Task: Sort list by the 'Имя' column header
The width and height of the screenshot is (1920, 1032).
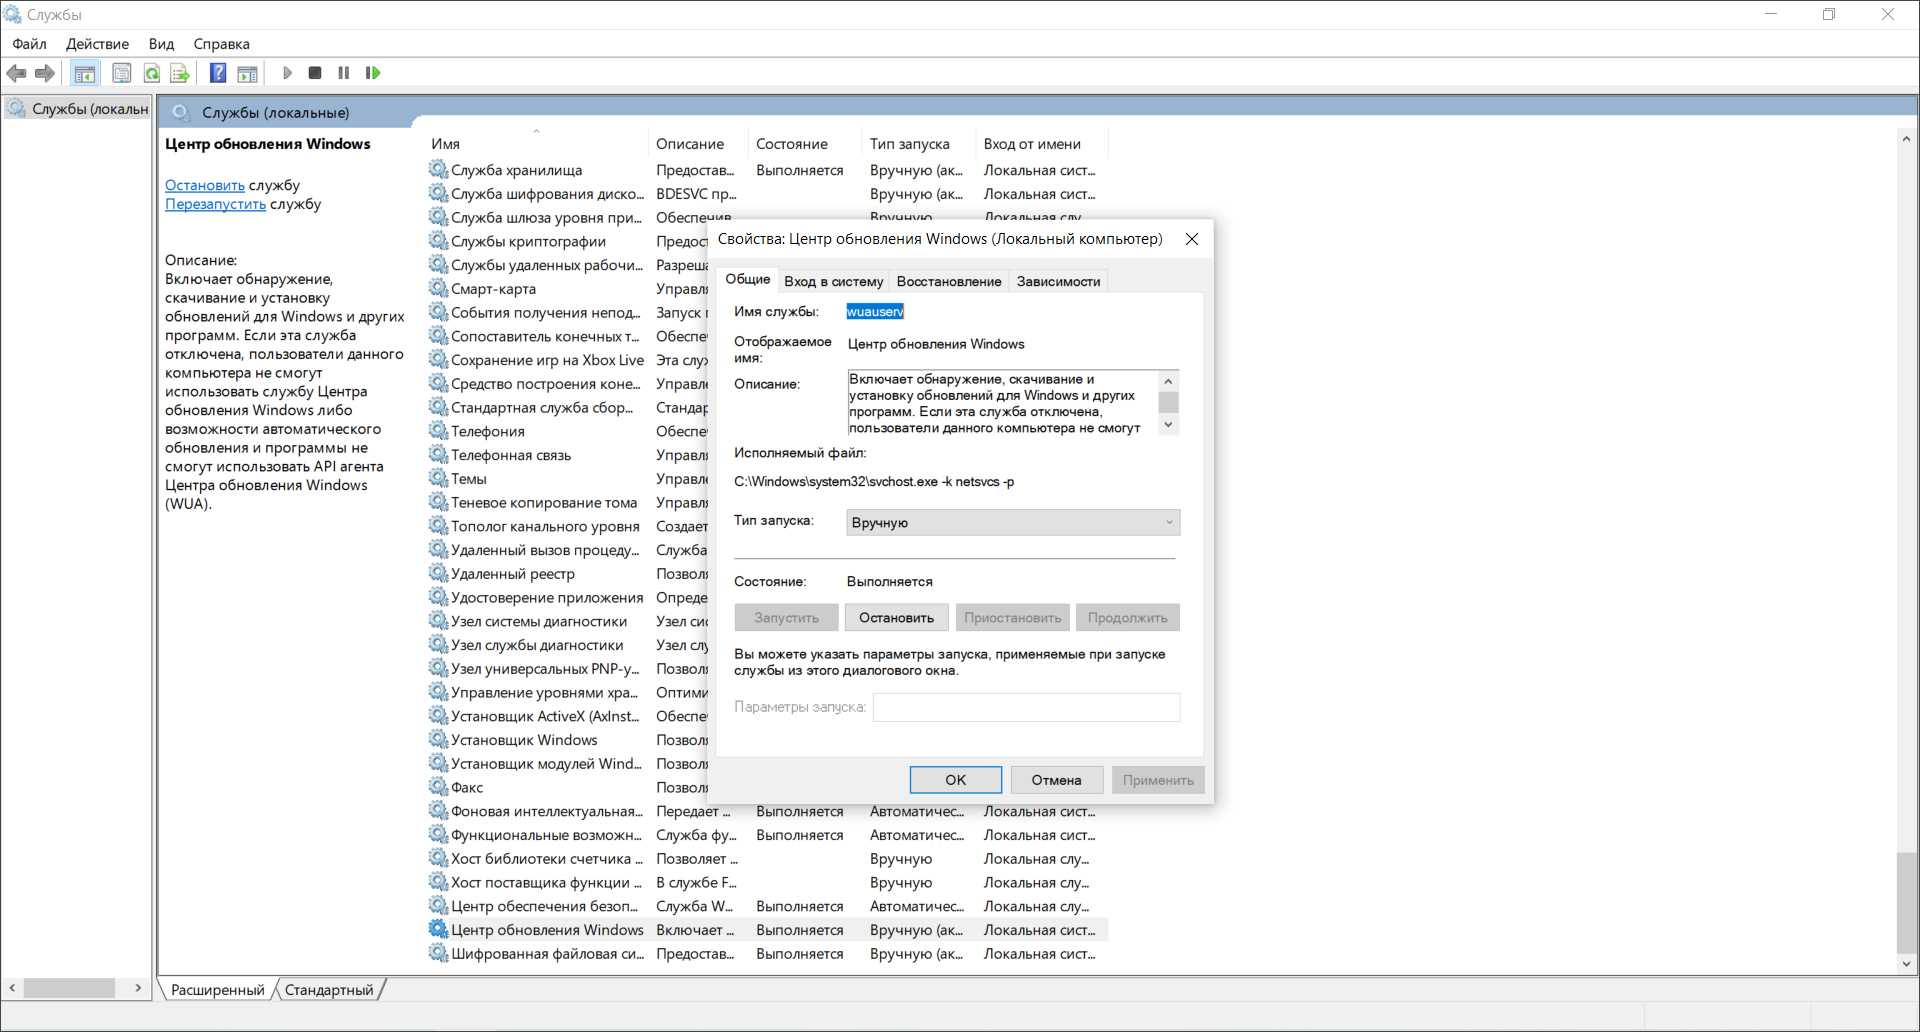Action: click(x=446, y=144)
